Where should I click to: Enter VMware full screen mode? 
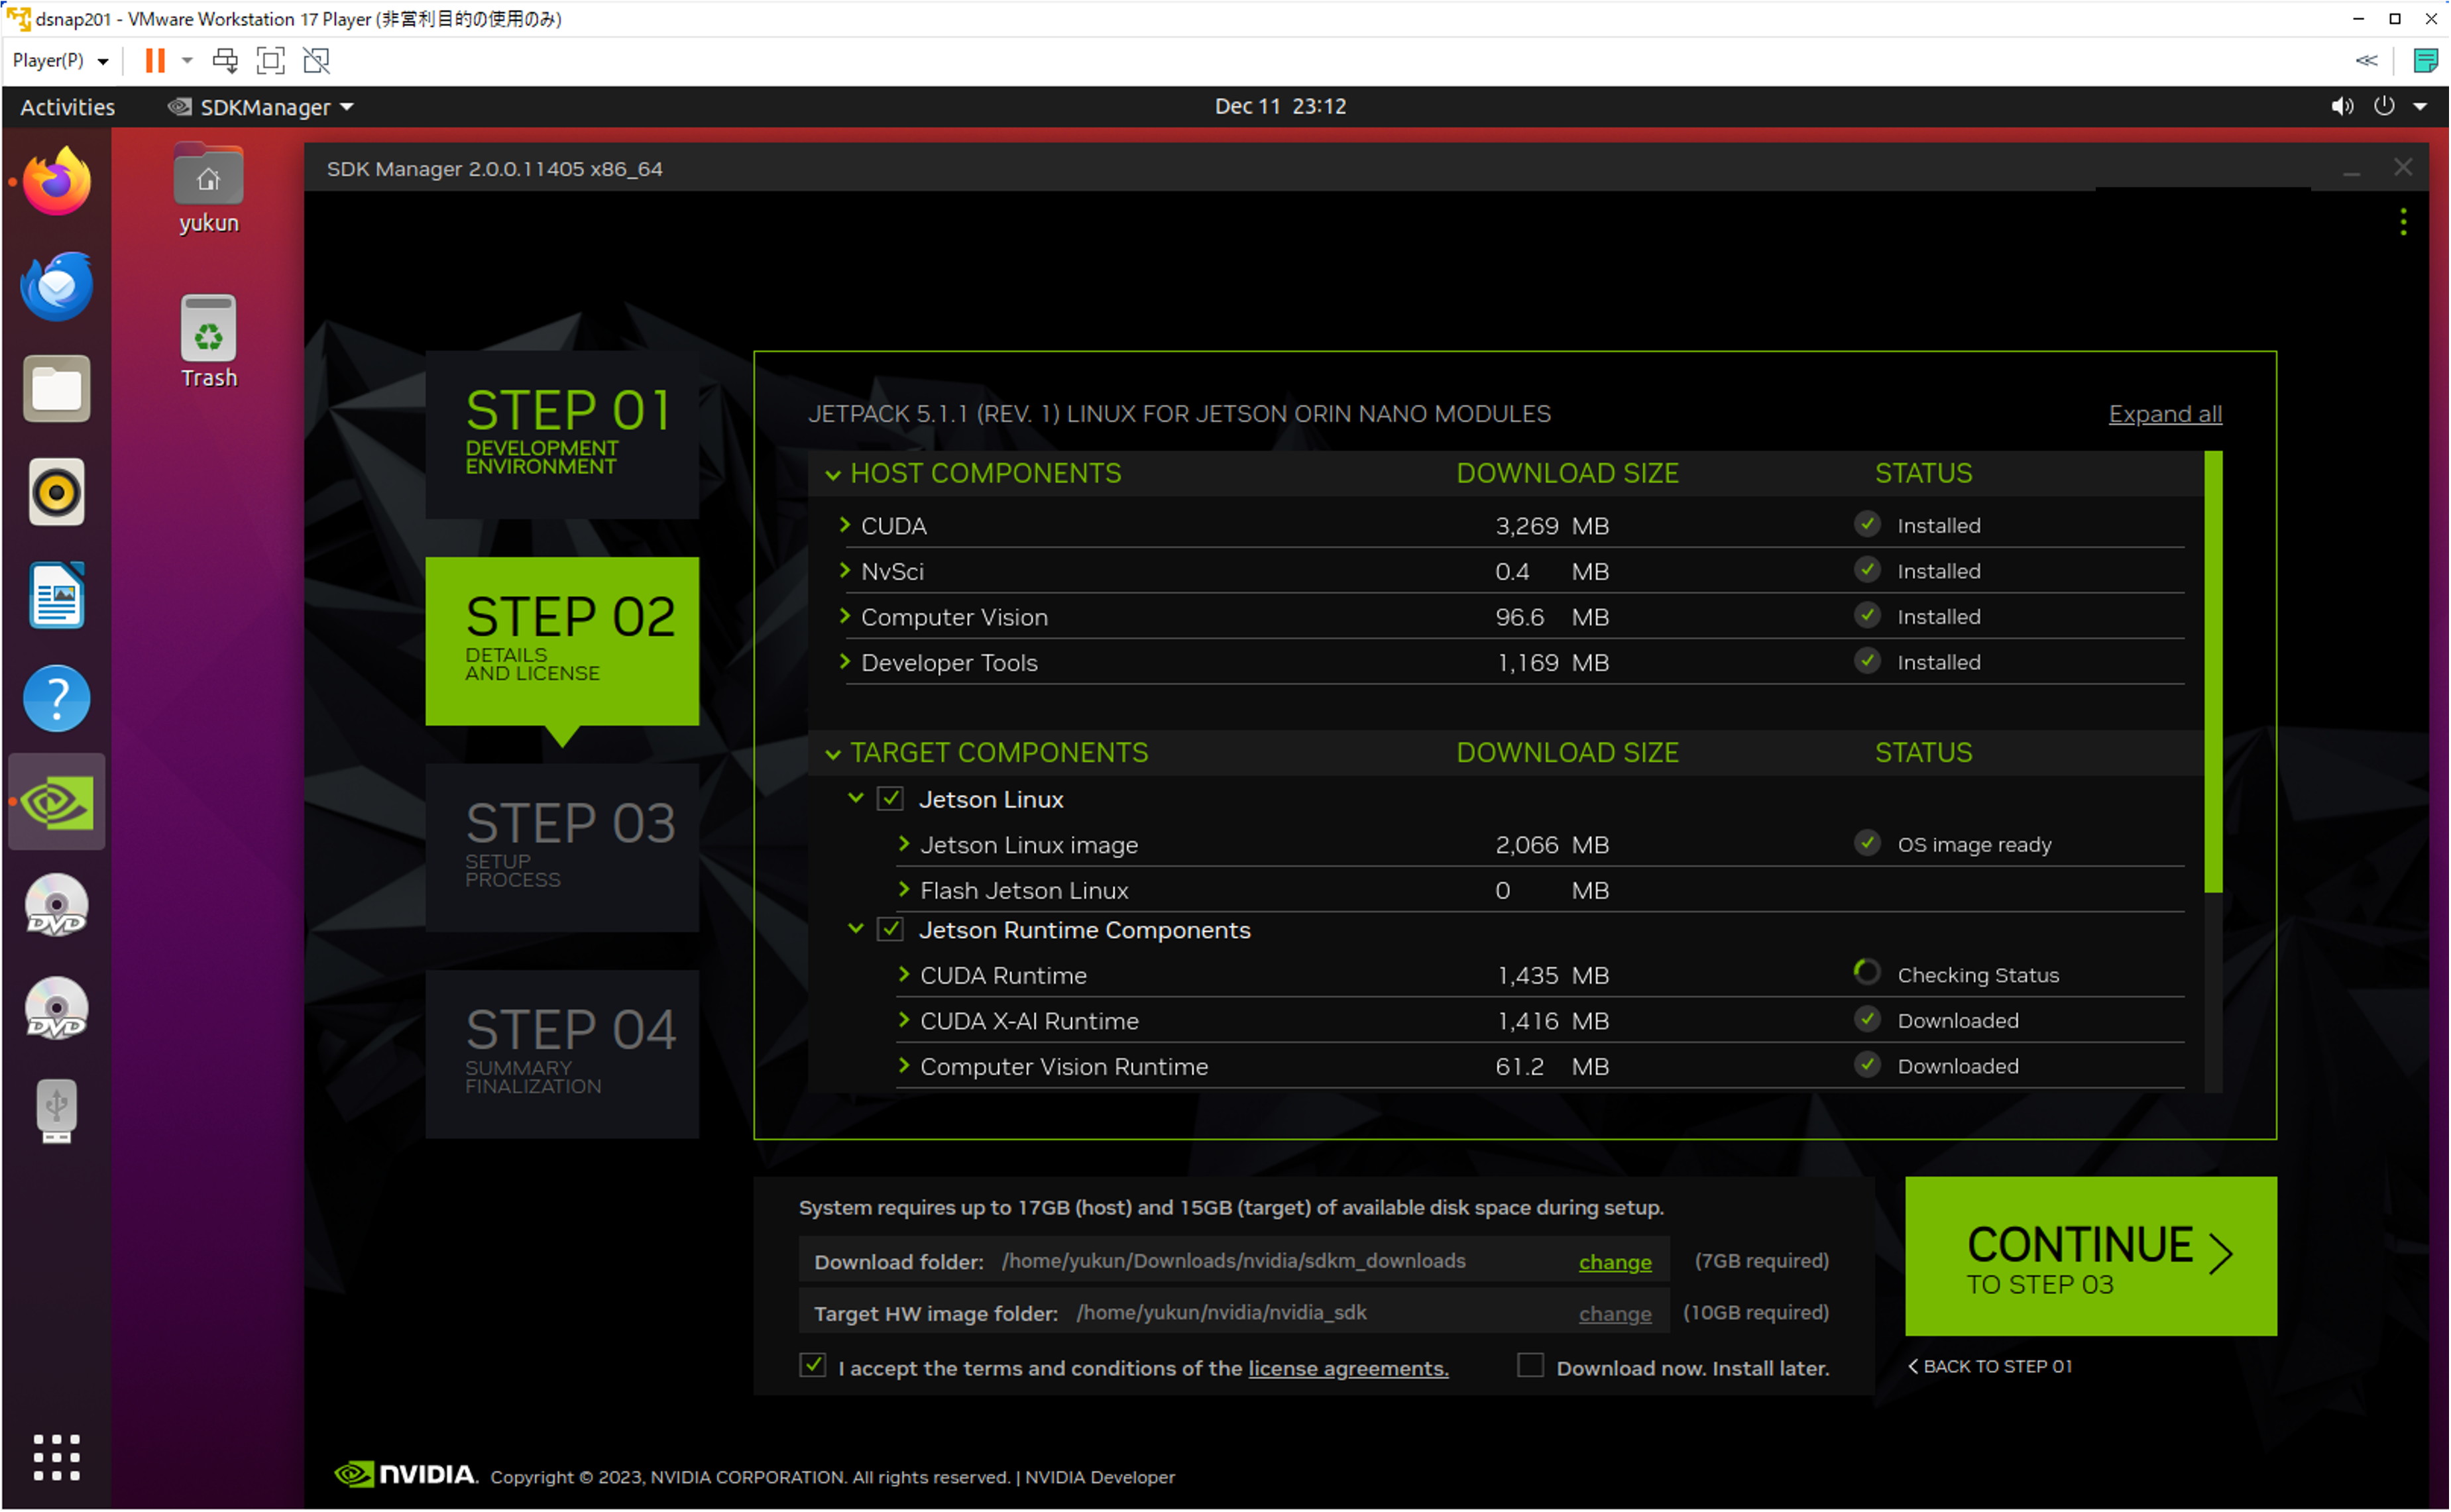point(270,61)
